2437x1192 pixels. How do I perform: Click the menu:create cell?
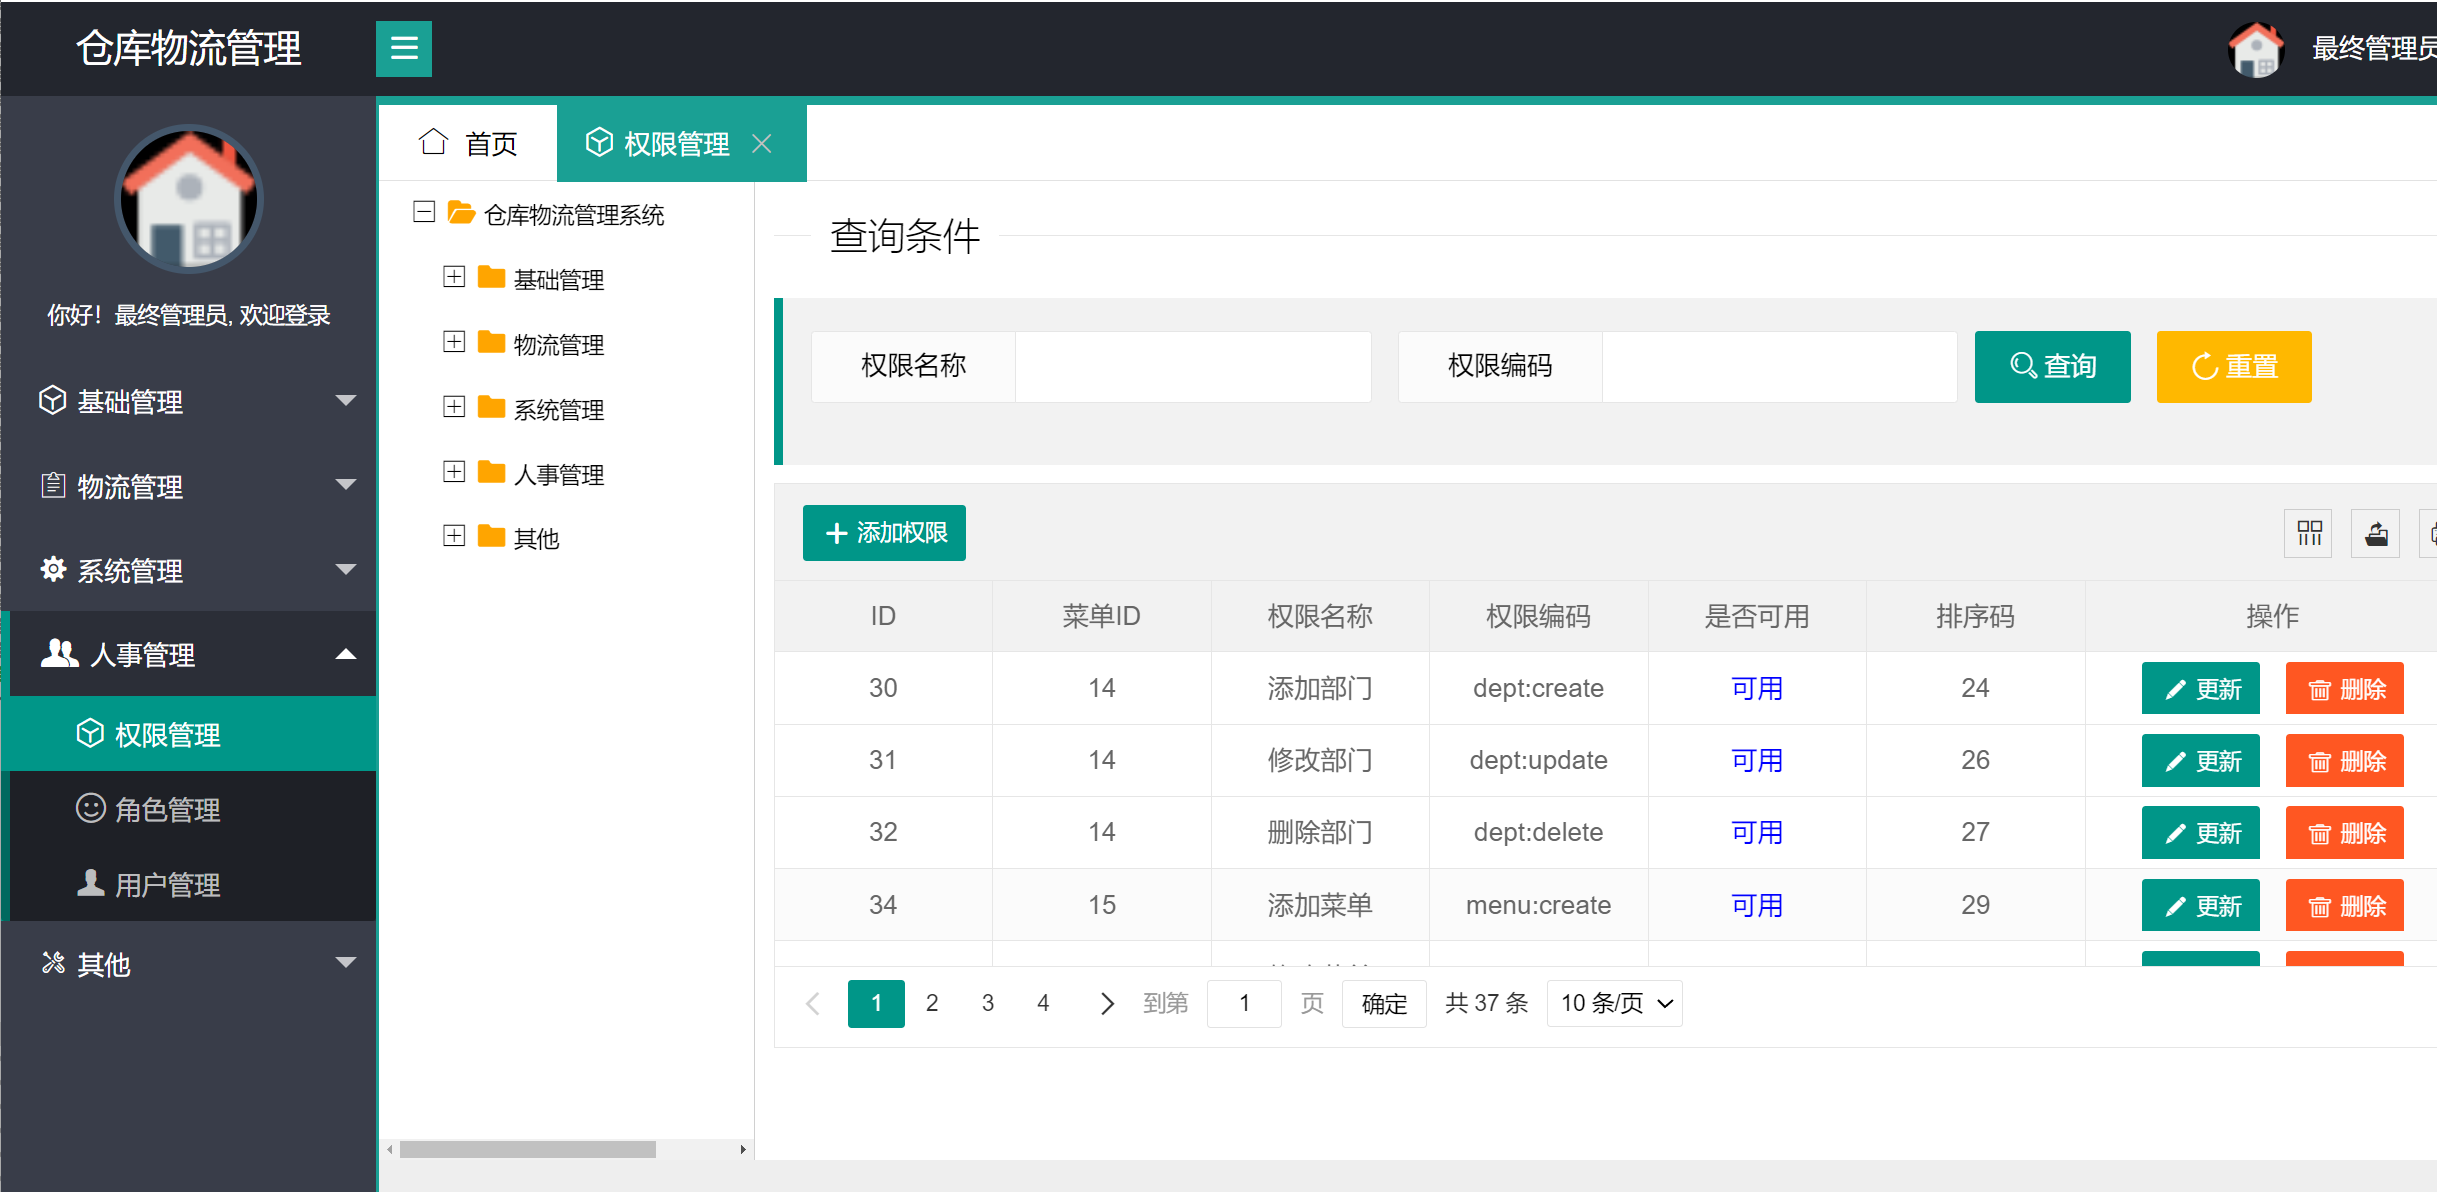[x=1538, y=905]
